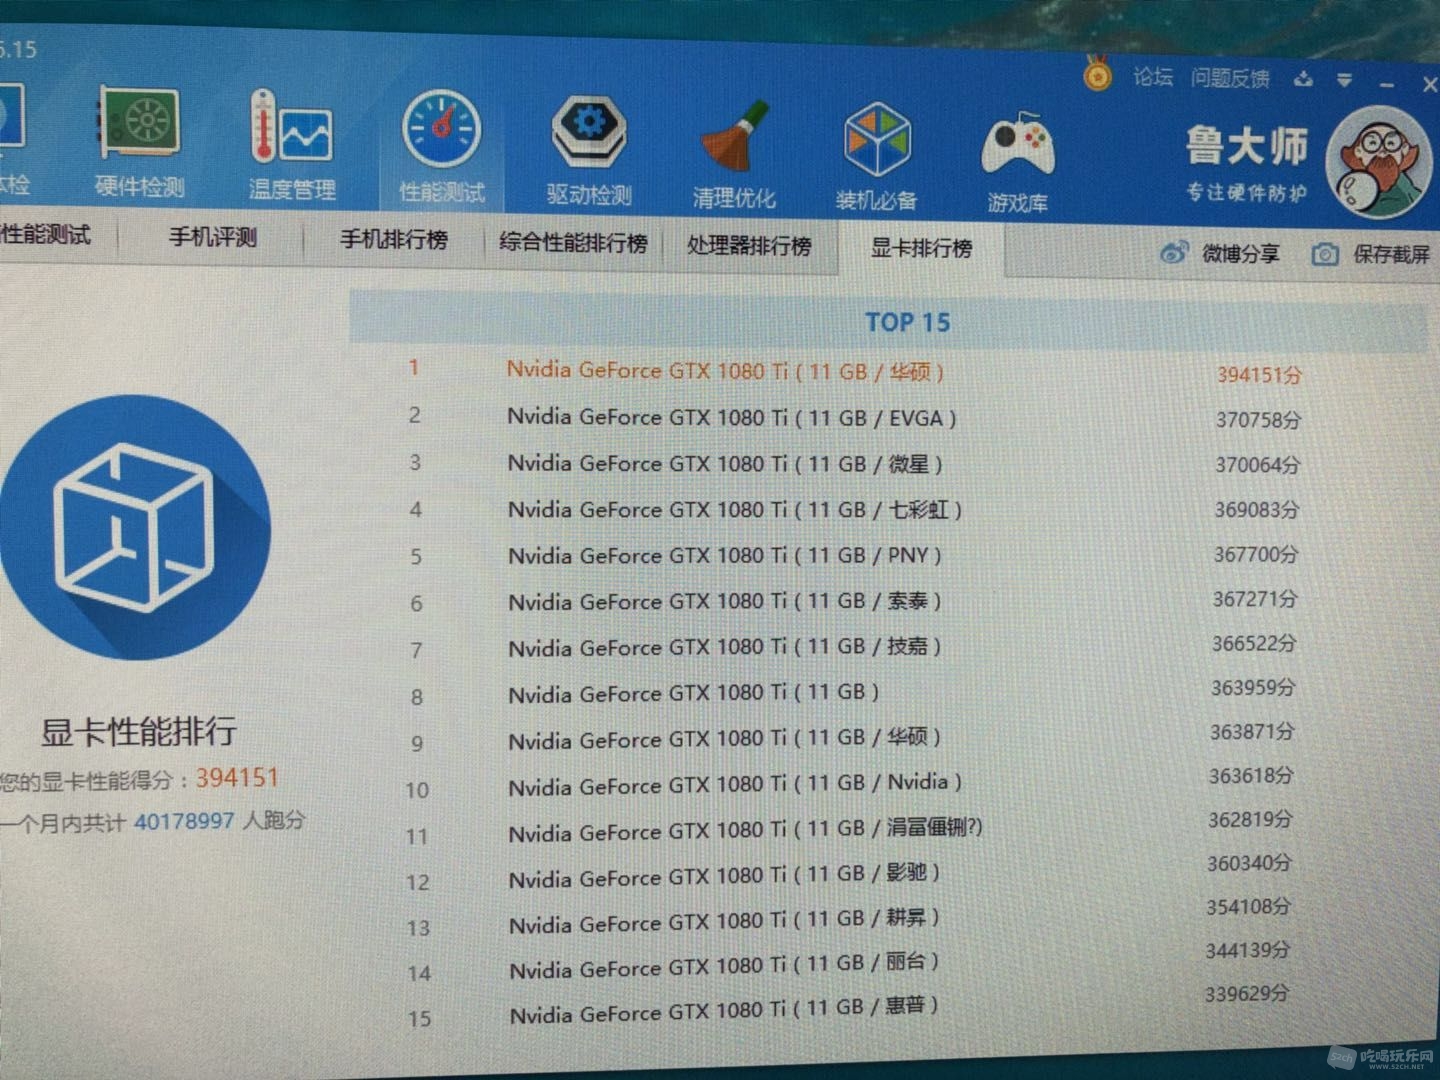
Task: Select rank 3 row GTX 1080 Ti 微星
Action: tap(856, 464)
